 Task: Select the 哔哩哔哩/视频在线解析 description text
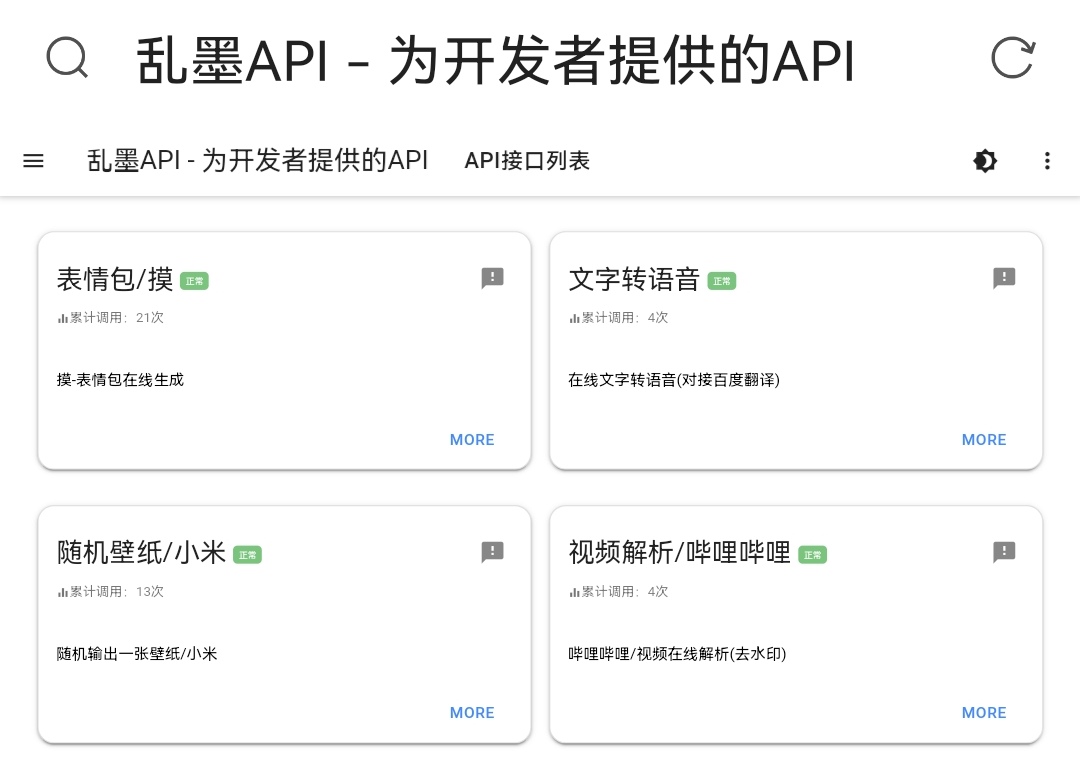[x=677, y=654]
